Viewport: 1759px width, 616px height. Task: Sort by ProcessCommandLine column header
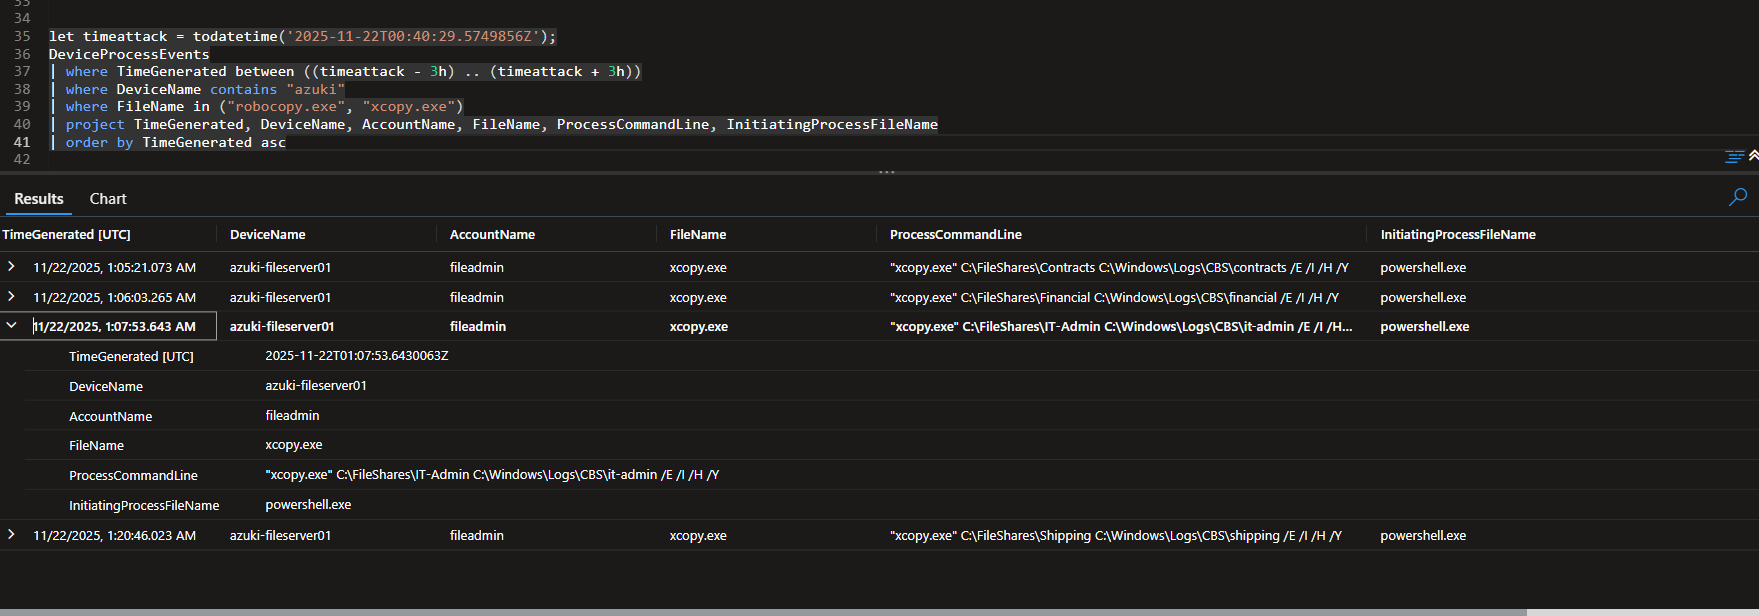[x=956, y=234]
